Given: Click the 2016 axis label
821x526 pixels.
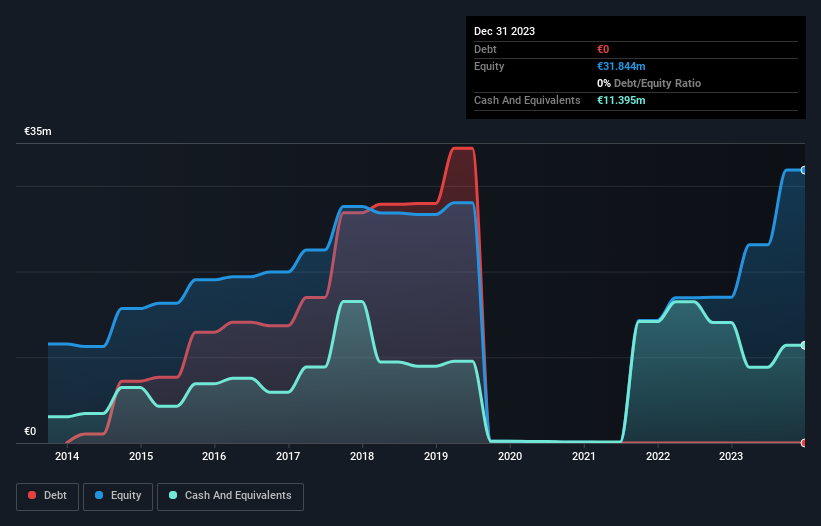Looking at the screenshot, I should pos(214,456).
